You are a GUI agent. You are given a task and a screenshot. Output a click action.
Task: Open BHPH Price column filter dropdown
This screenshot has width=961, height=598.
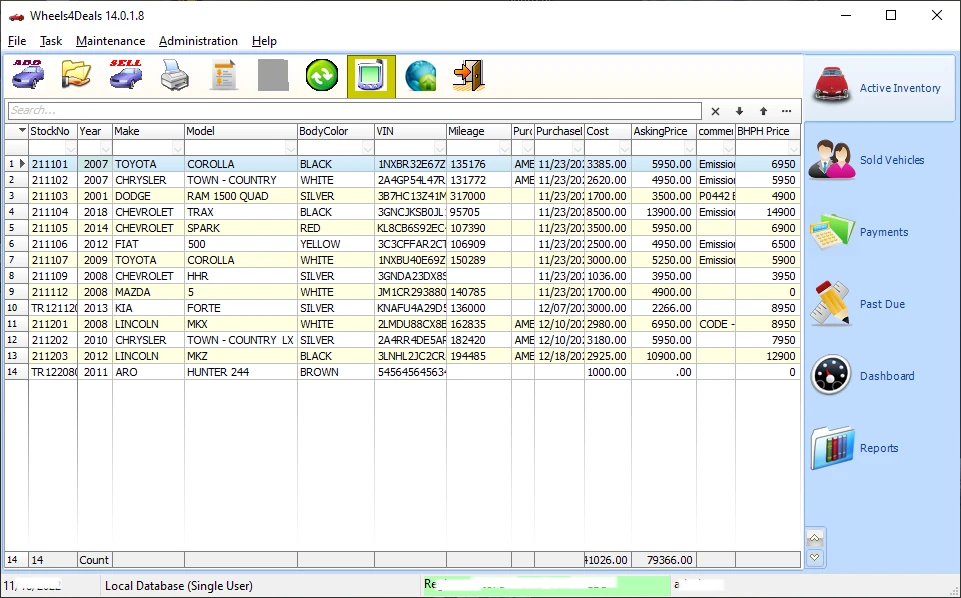click(x=794, y=148)
